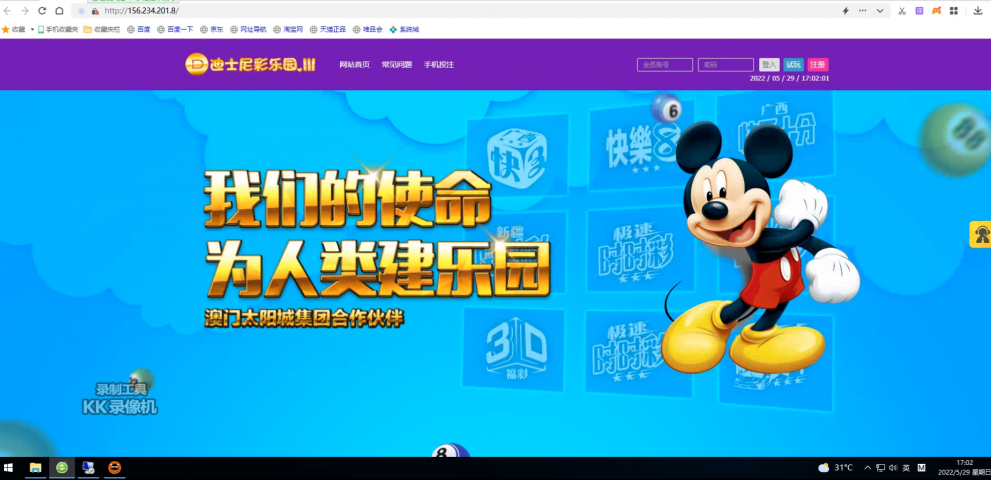Click the lightning speed-mode icon
This screenshot has height=480, width=991.
tap(846, 11)
